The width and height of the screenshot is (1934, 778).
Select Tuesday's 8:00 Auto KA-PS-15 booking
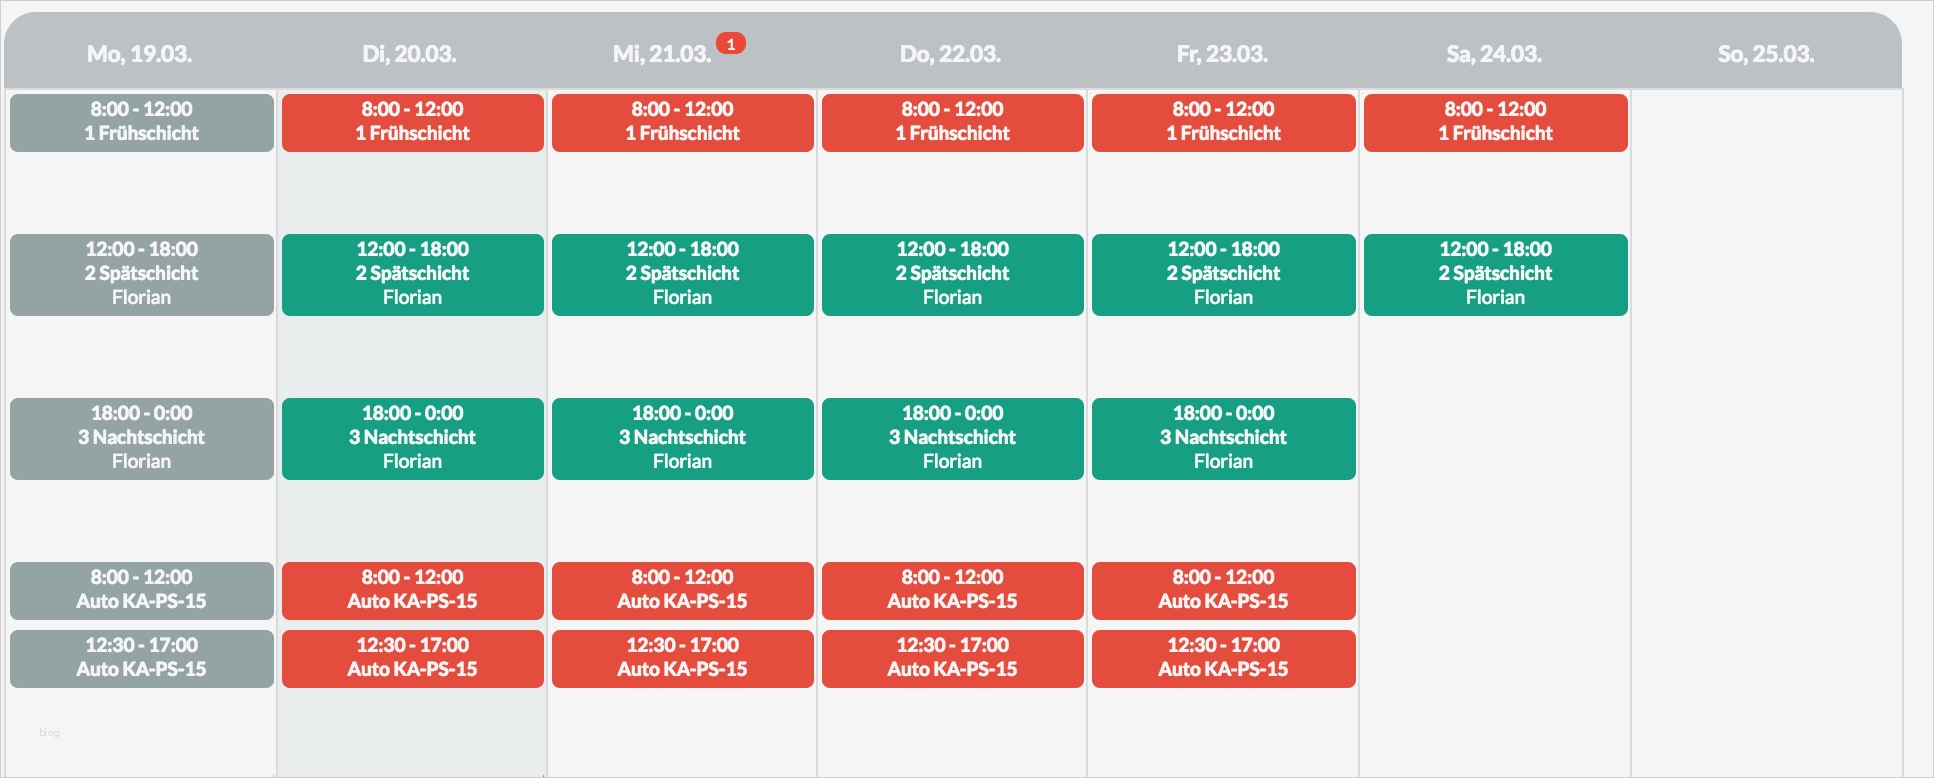(413, 590)
